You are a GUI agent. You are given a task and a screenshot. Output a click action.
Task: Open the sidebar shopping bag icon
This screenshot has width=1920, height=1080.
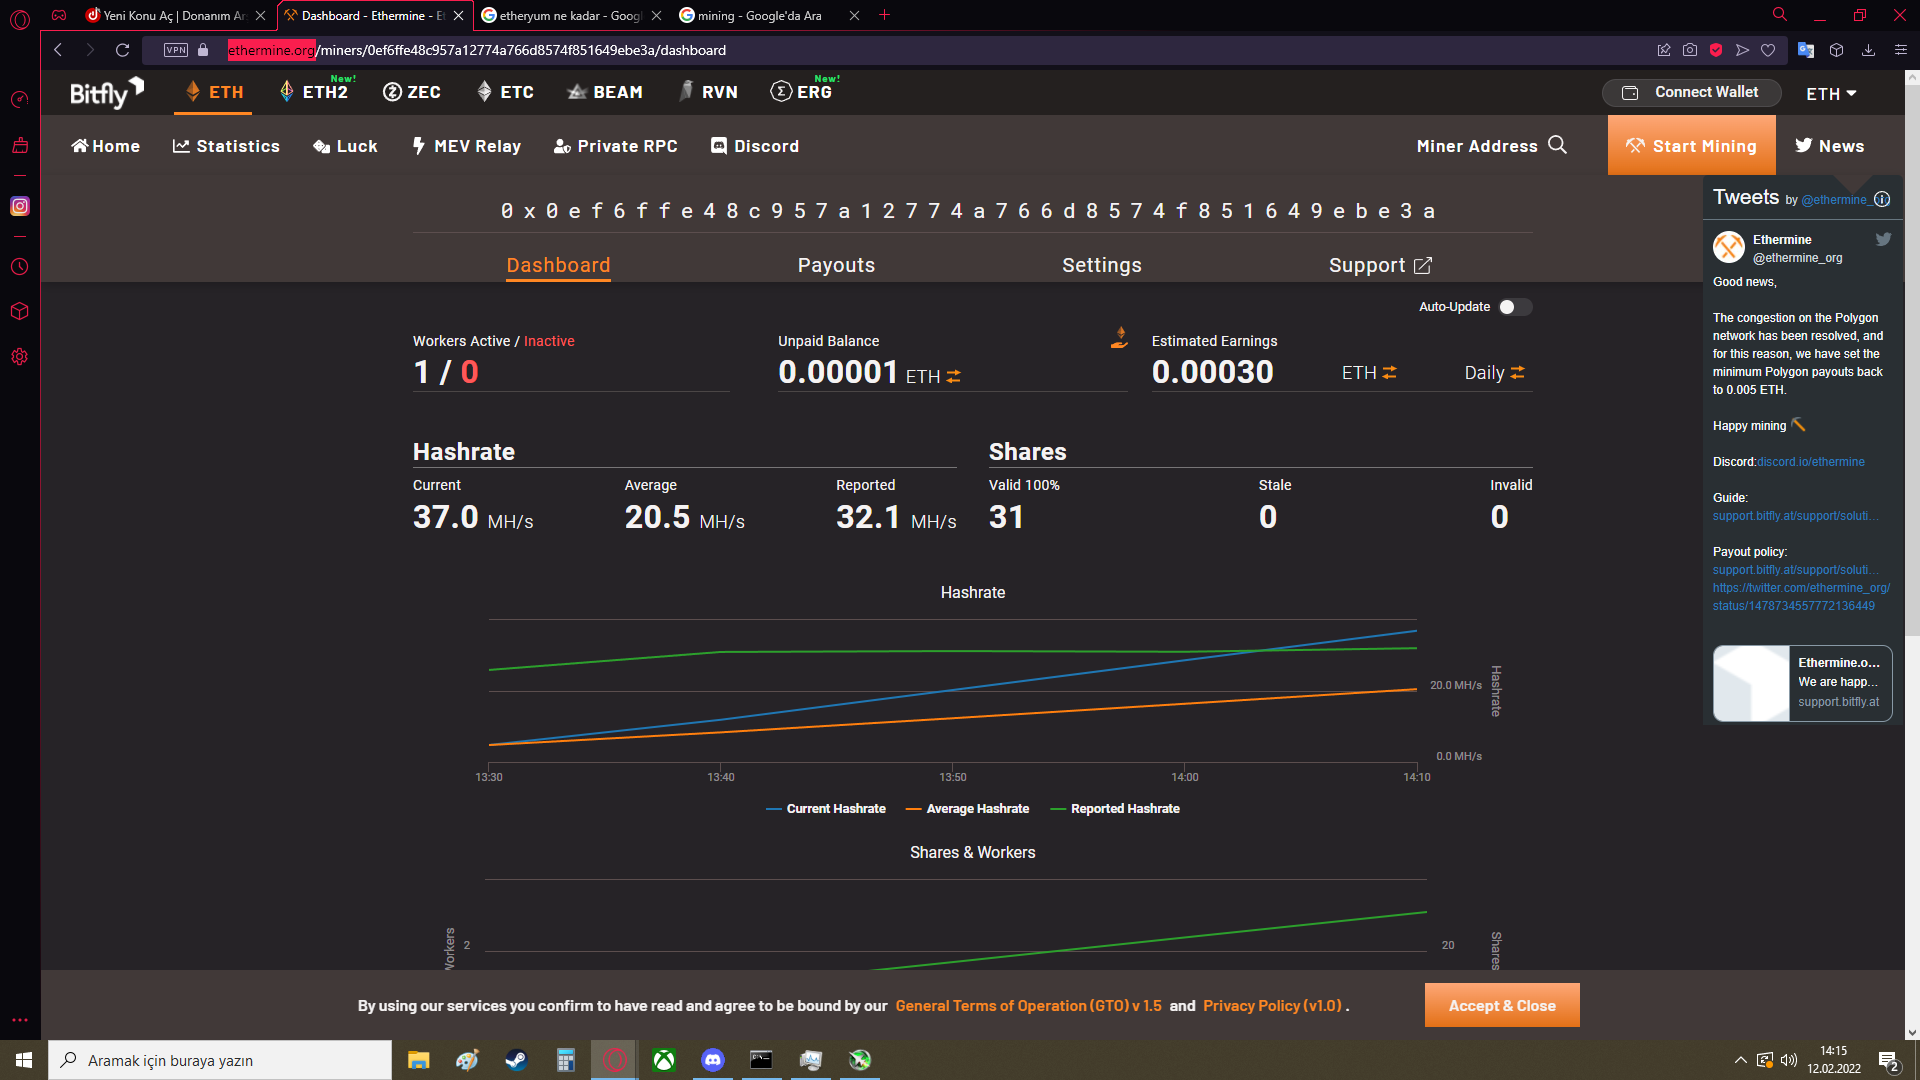coord(20,146)
